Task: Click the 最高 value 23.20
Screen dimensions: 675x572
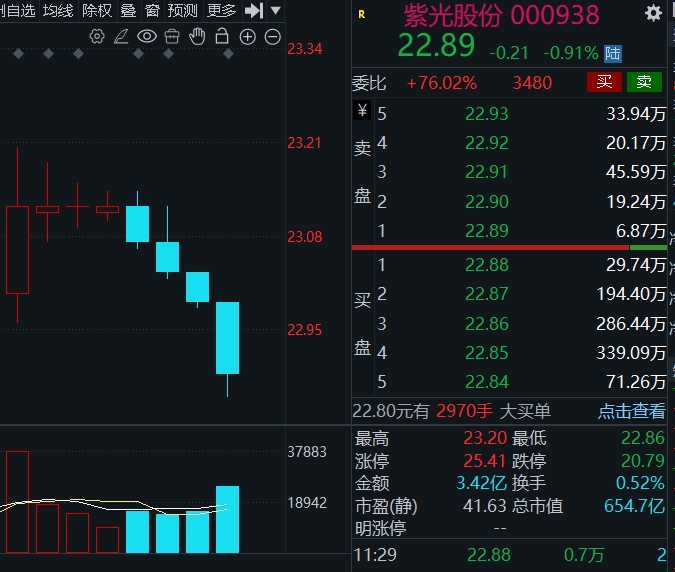Action: [x=485, y=438]
